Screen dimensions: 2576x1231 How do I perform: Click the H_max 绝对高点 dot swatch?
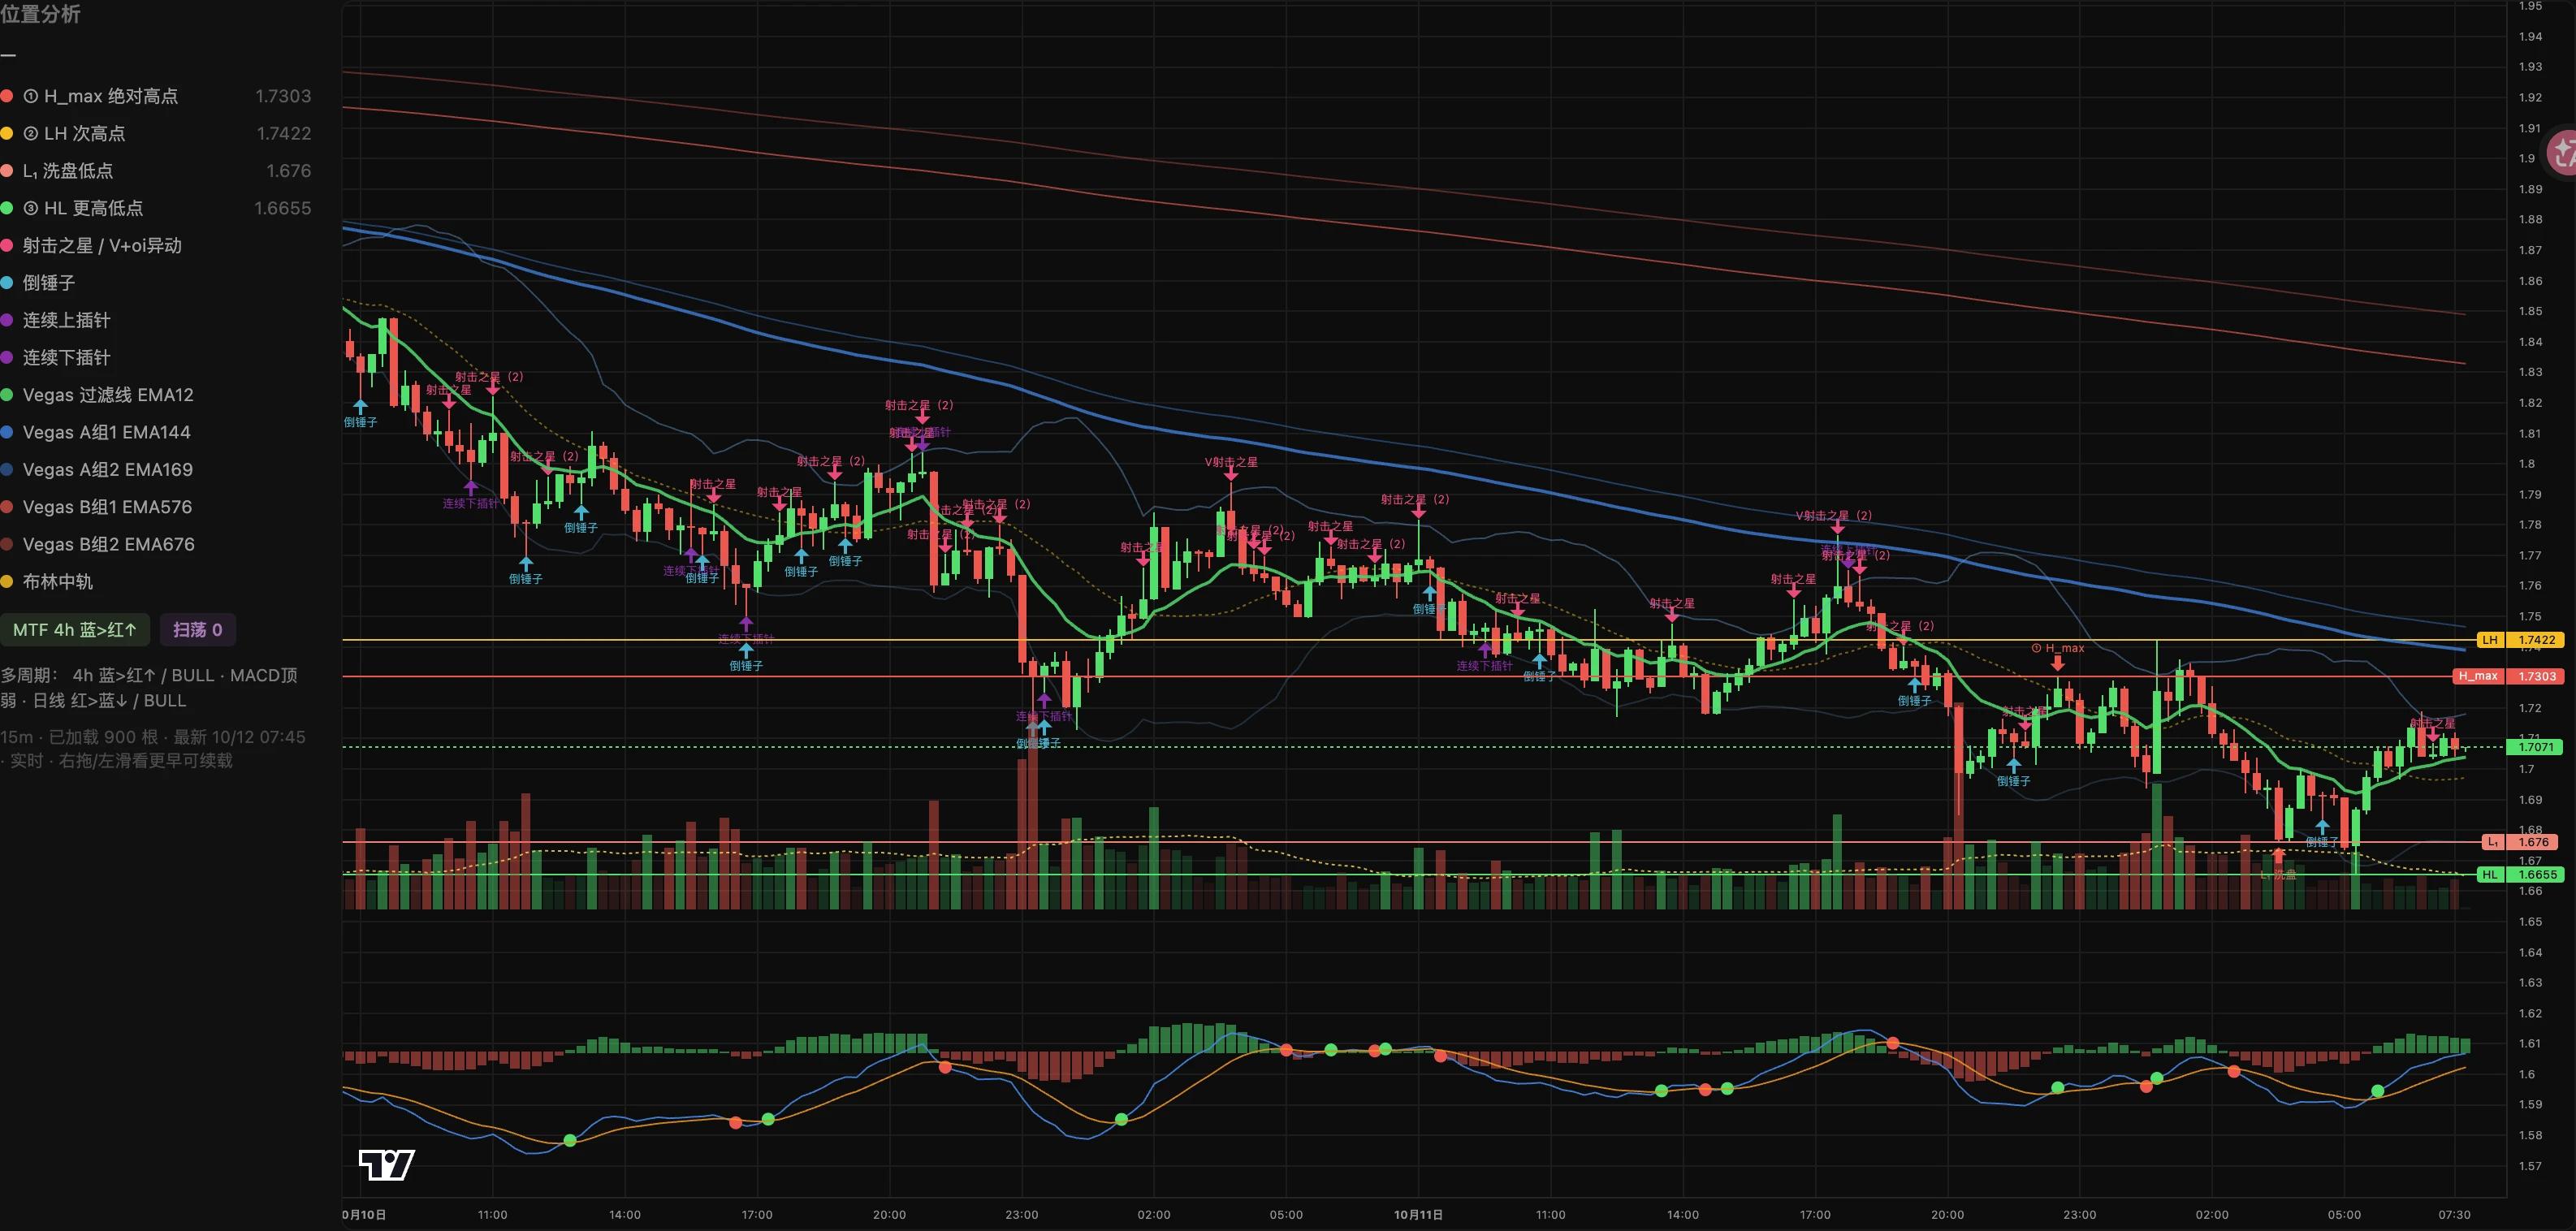click(6, 96)
